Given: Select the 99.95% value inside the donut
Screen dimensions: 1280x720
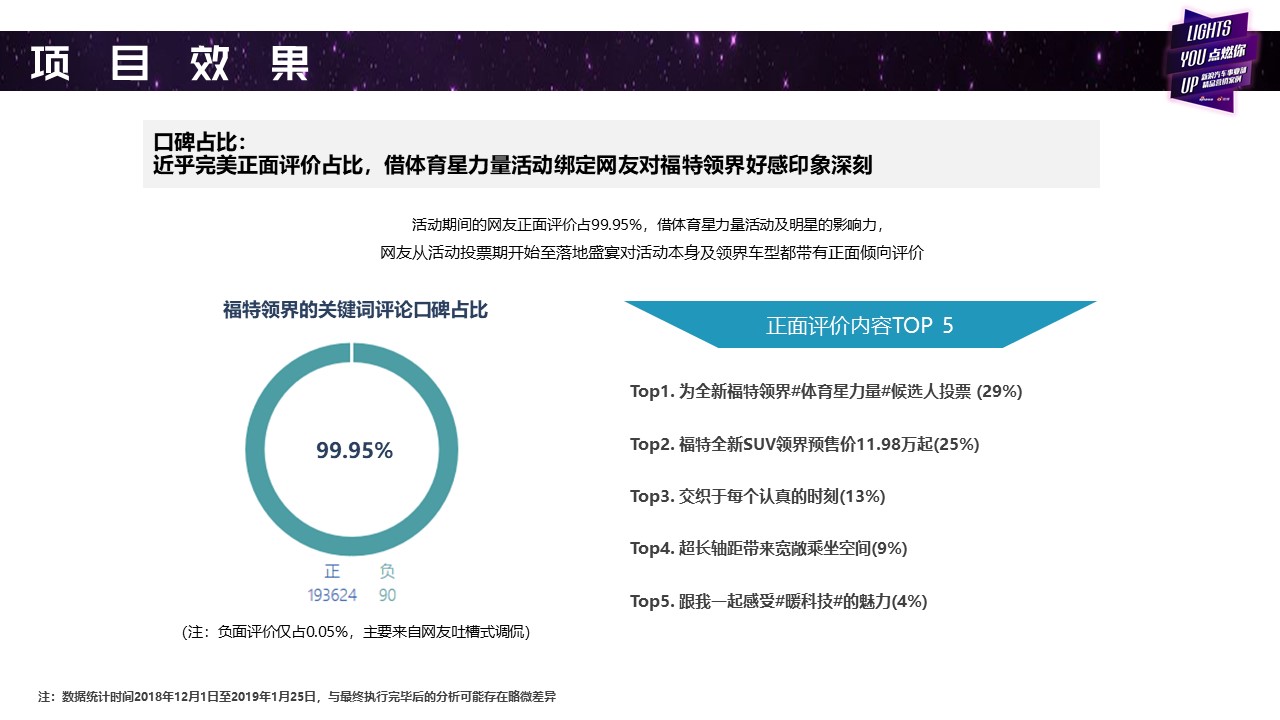Looking at the screenshot, I should point(355,451).
